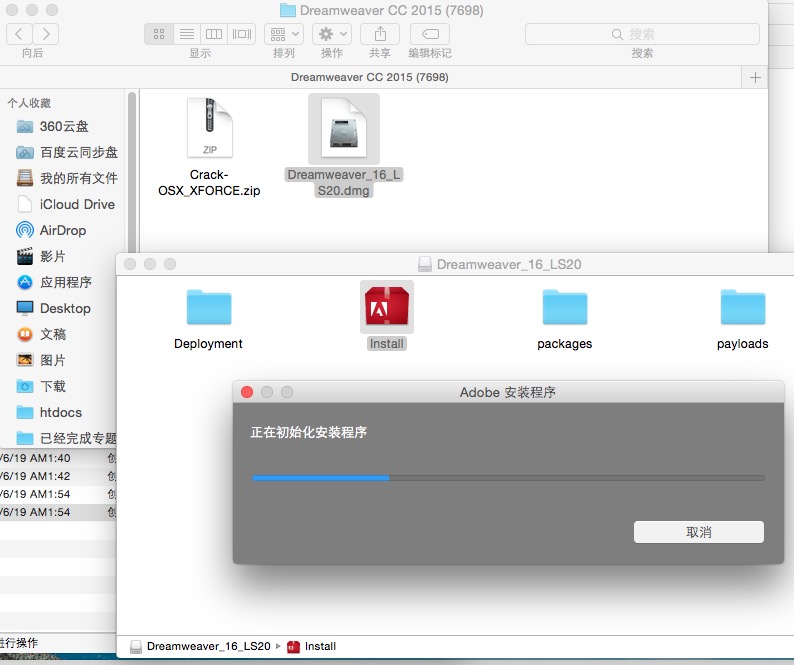
Task: Open htdocs folder in the sidebar
Action: pyautogui.click(x=49, y=412)
